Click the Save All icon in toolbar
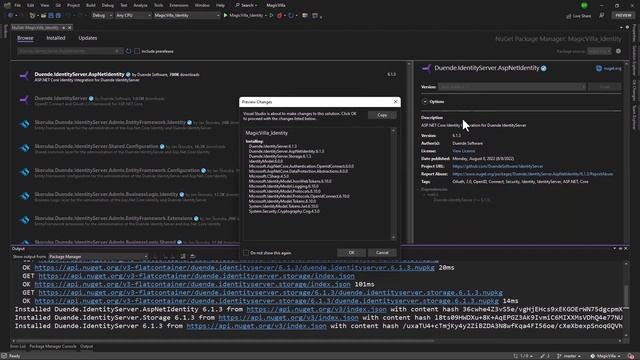The image size is (640, 360). click(x=58, y=16)
